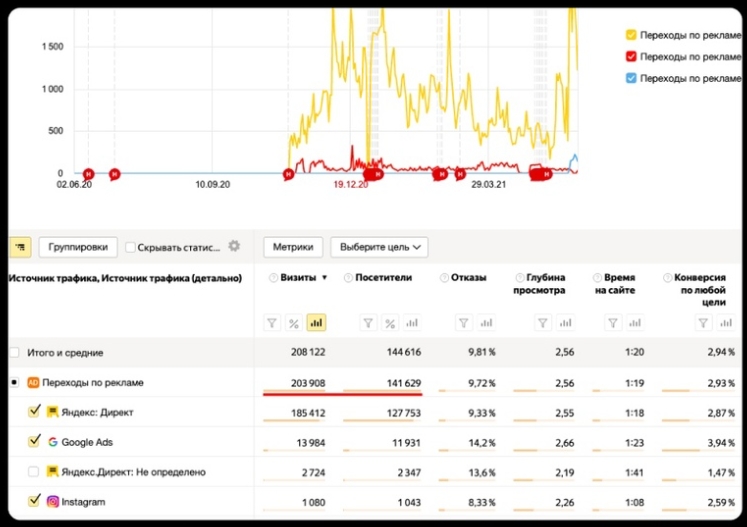Screen dimensions: 747x527
Task: Click the Google Ads logo icon
Action: 52,442
